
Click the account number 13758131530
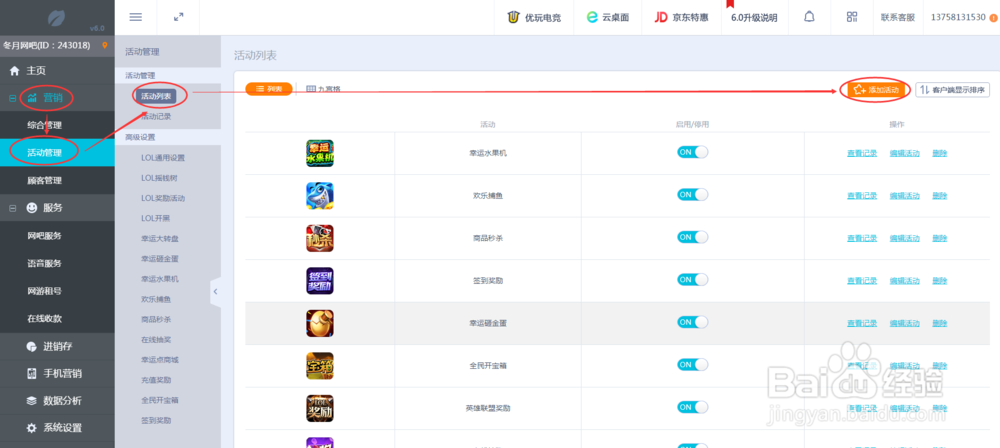pos(959,17)
